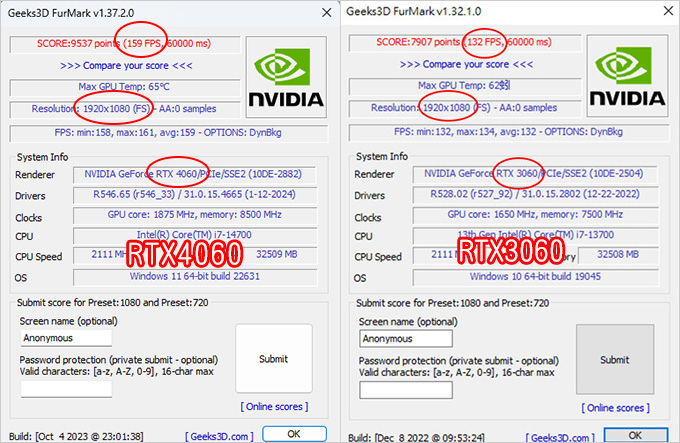Viewport: 680px width, 443px height.
Task: Click the NVIDIA logo in v1.32.1.0 window
Action: pos(628,76)
